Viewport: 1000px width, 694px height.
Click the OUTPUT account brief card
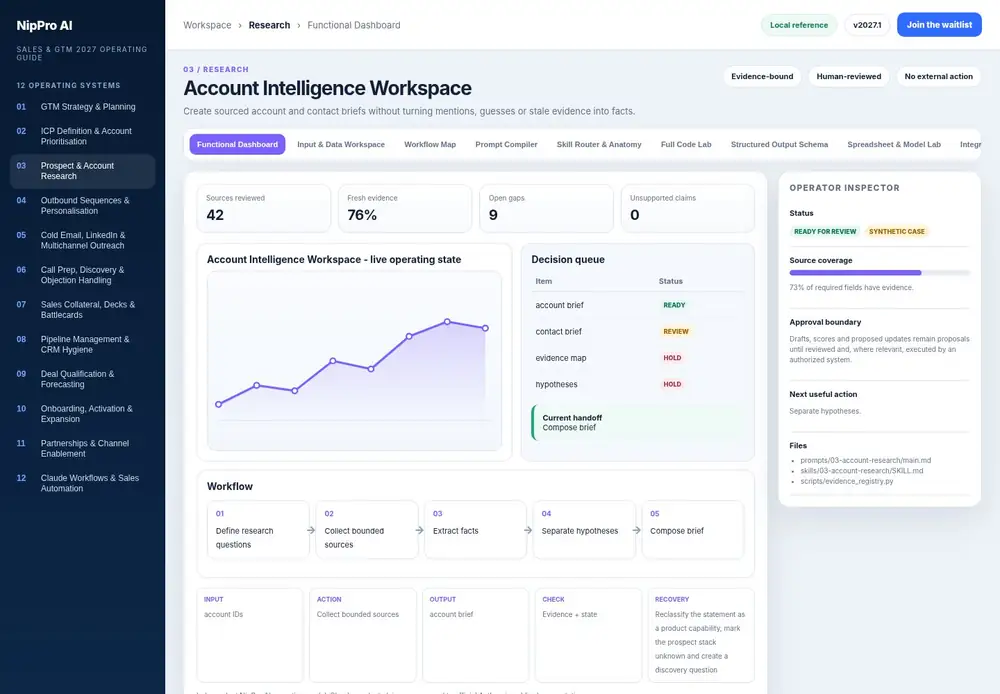(475, 635)
